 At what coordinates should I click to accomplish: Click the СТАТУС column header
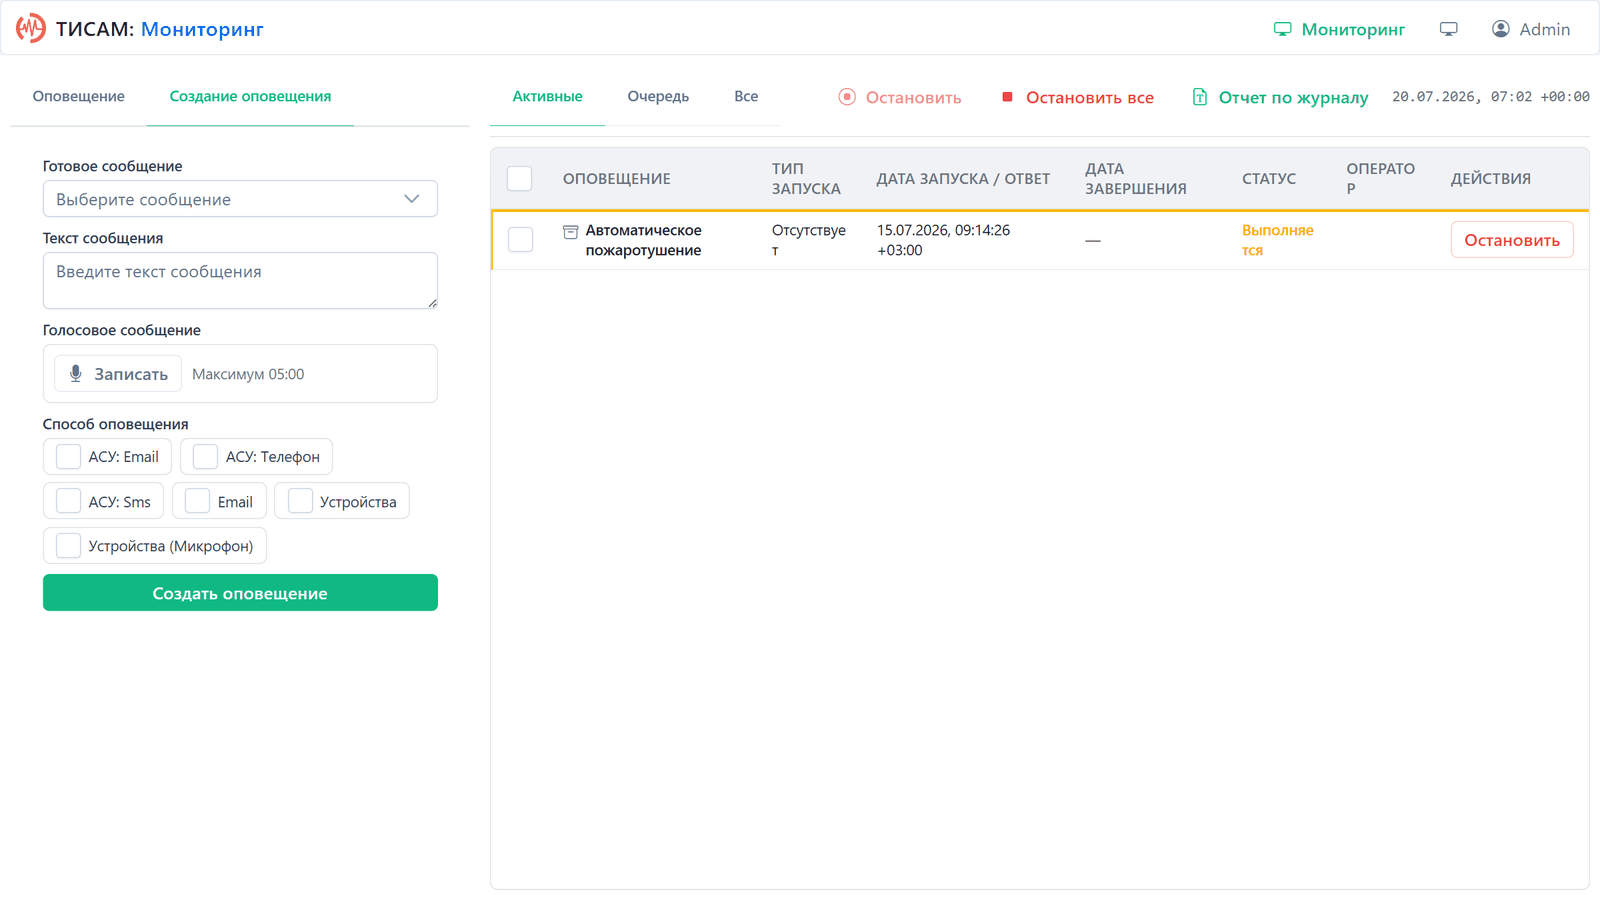[x=1269, y=179]
